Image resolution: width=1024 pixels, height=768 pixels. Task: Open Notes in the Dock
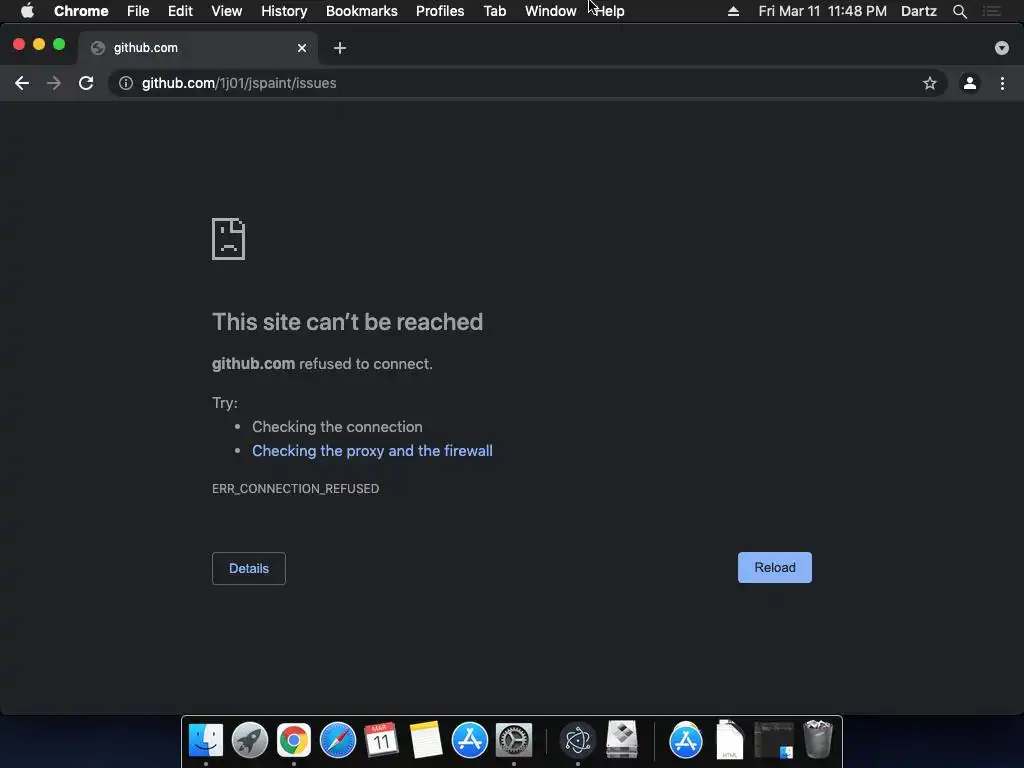426,740
